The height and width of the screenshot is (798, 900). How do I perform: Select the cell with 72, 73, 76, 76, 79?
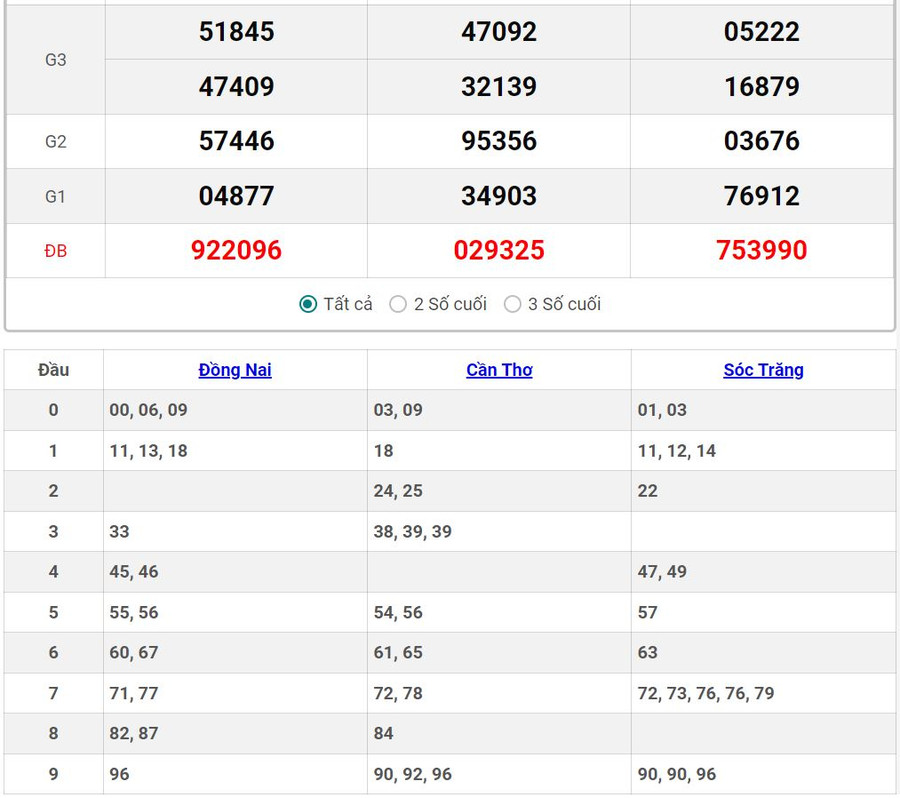pyautogui.click(x=706, y=693)
